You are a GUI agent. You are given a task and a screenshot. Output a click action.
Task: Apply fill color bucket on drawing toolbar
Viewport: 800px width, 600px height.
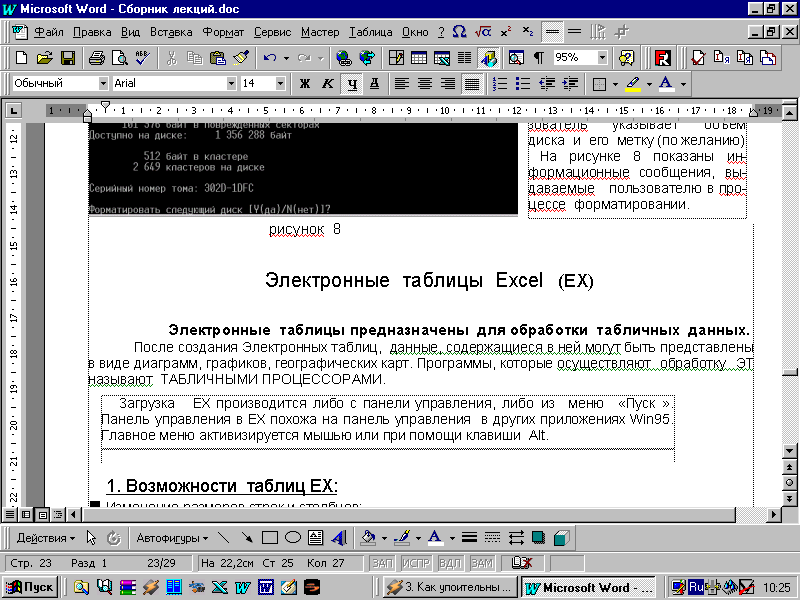point(368,538)
